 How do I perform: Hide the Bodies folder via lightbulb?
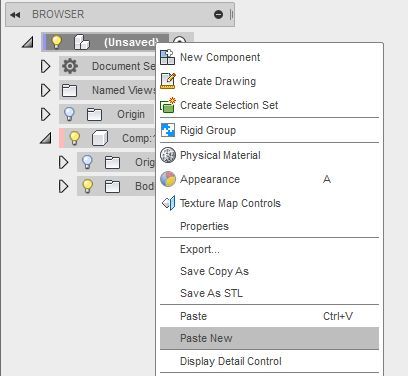coord(87,186)
